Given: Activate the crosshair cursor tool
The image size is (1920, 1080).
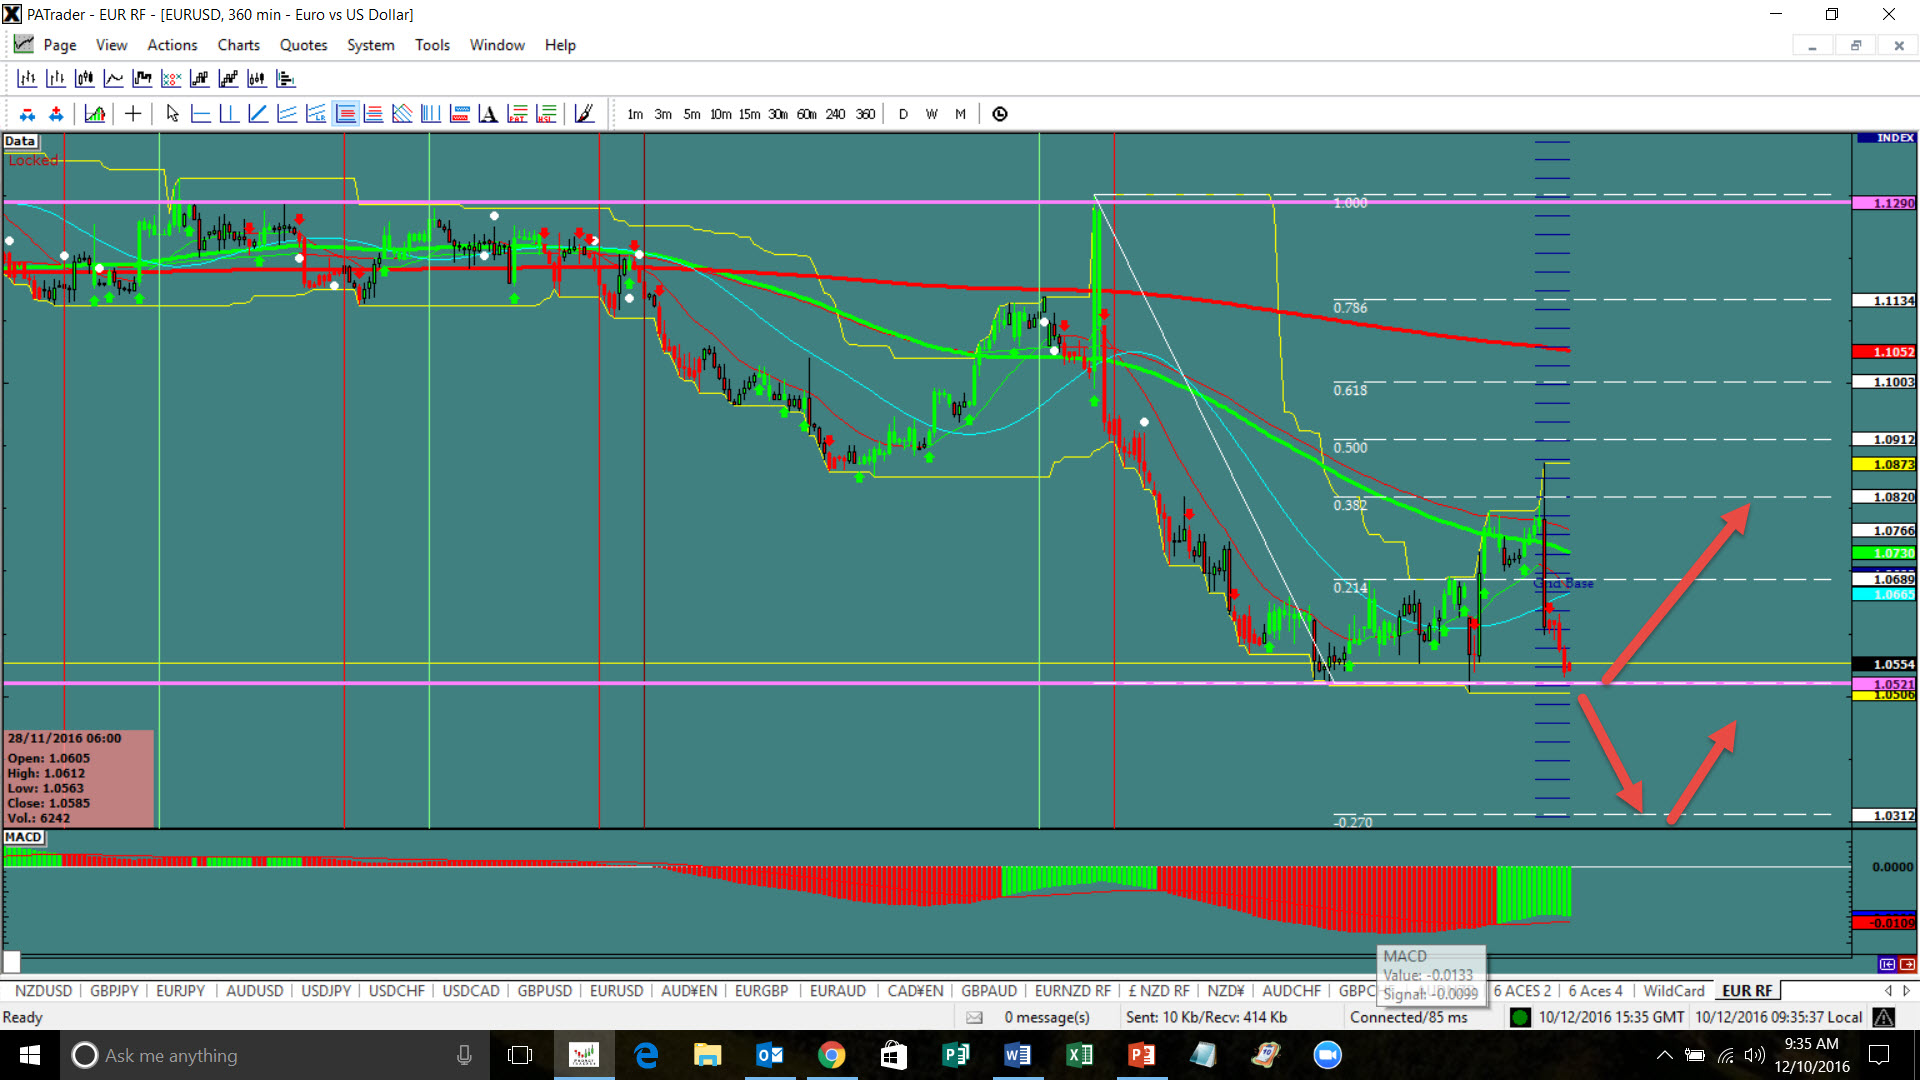Looking at the screenshot, I should coord(132,114).
